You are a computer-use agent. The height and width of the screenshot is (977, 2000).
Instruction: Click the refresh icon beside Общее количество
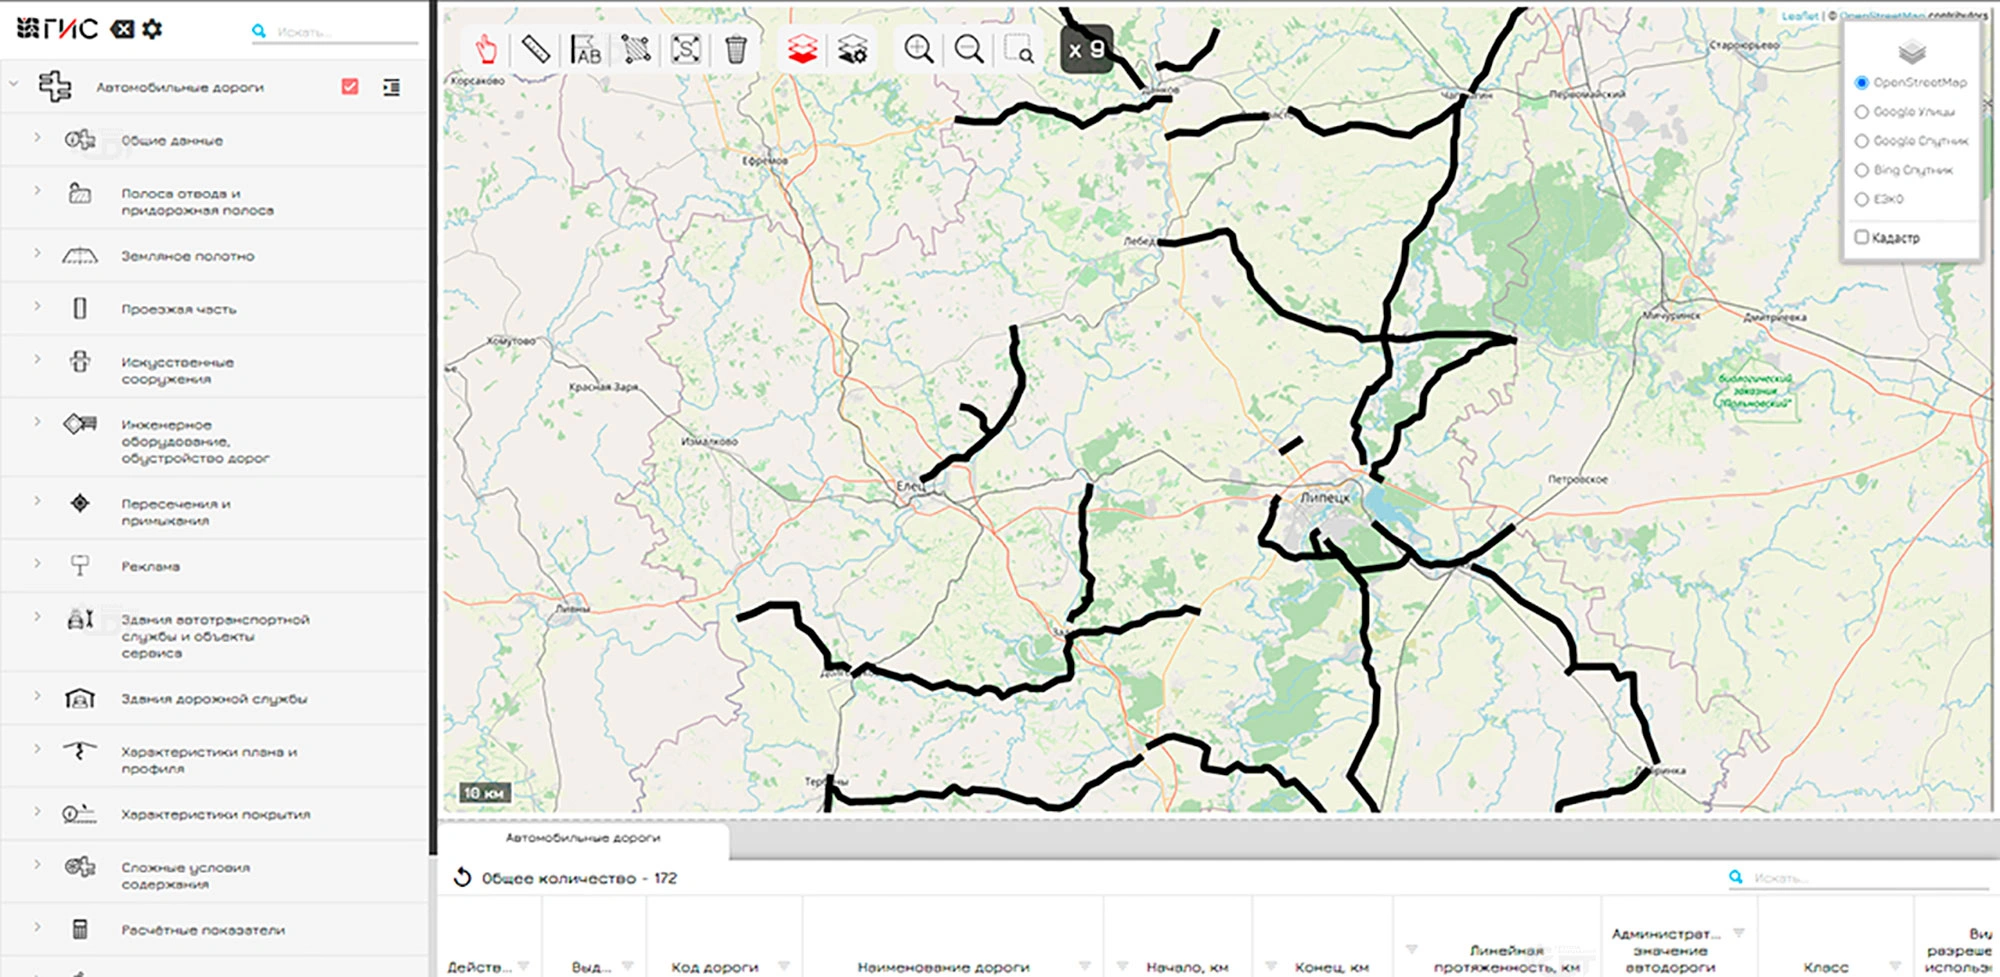point(462,877)
